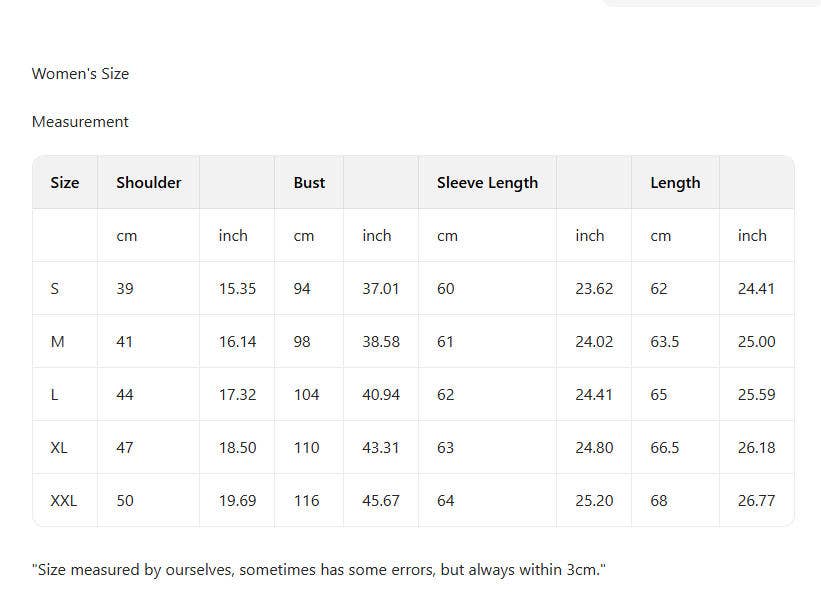Select the 116 bust cm cell
The image size is (821, 601).
click(x=306, y=501)
